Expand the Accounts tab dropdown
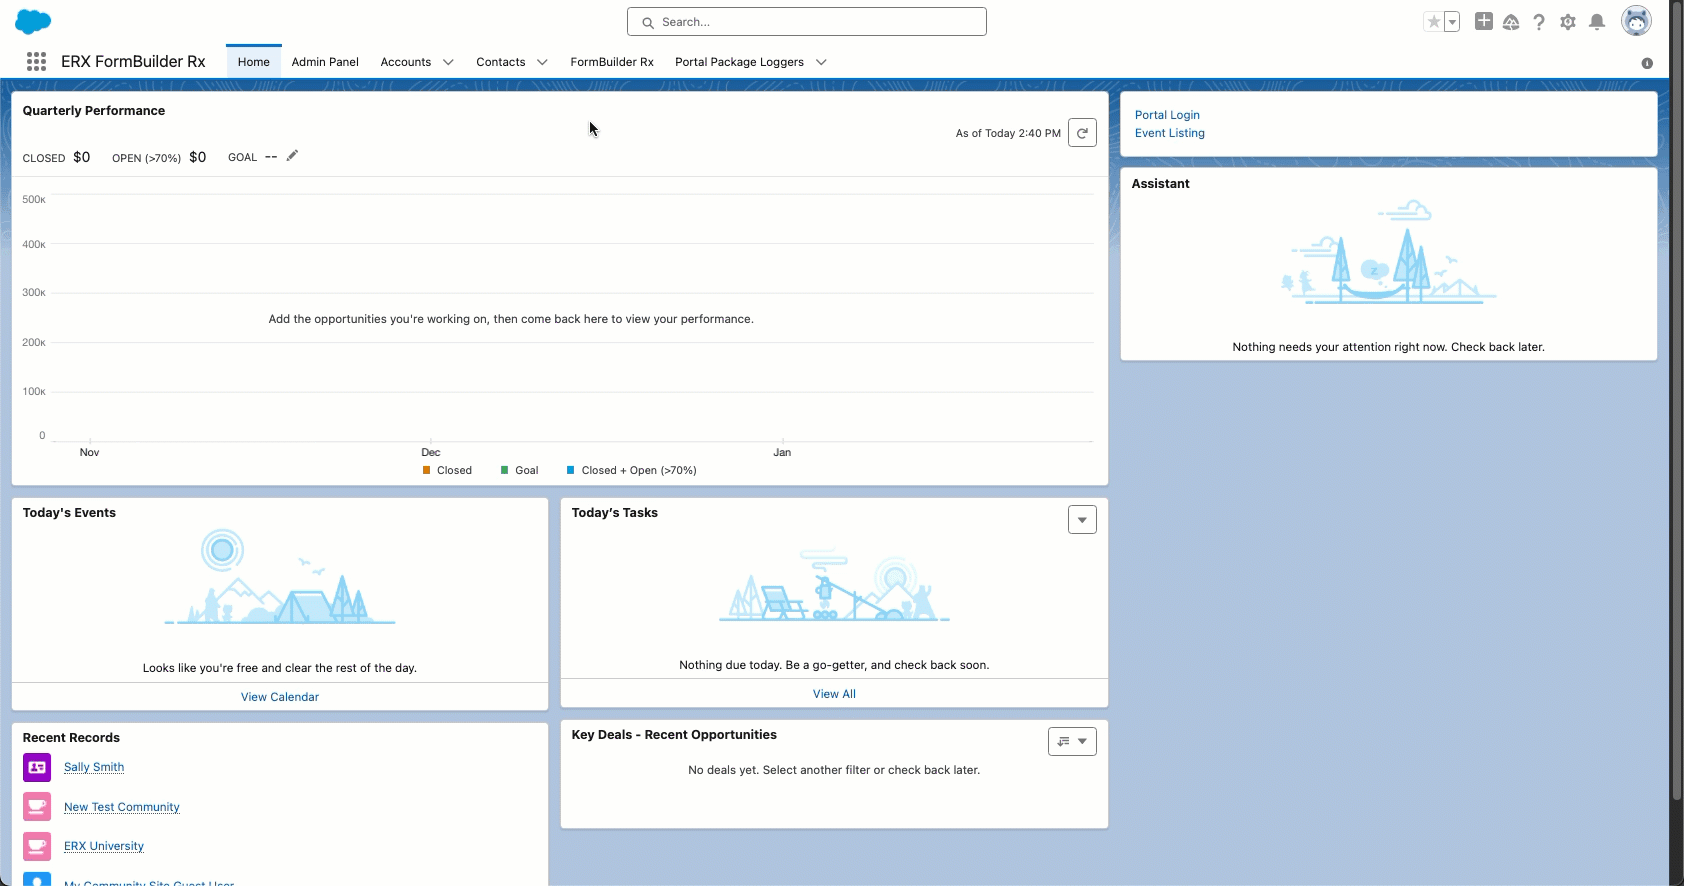 point(448,62)
